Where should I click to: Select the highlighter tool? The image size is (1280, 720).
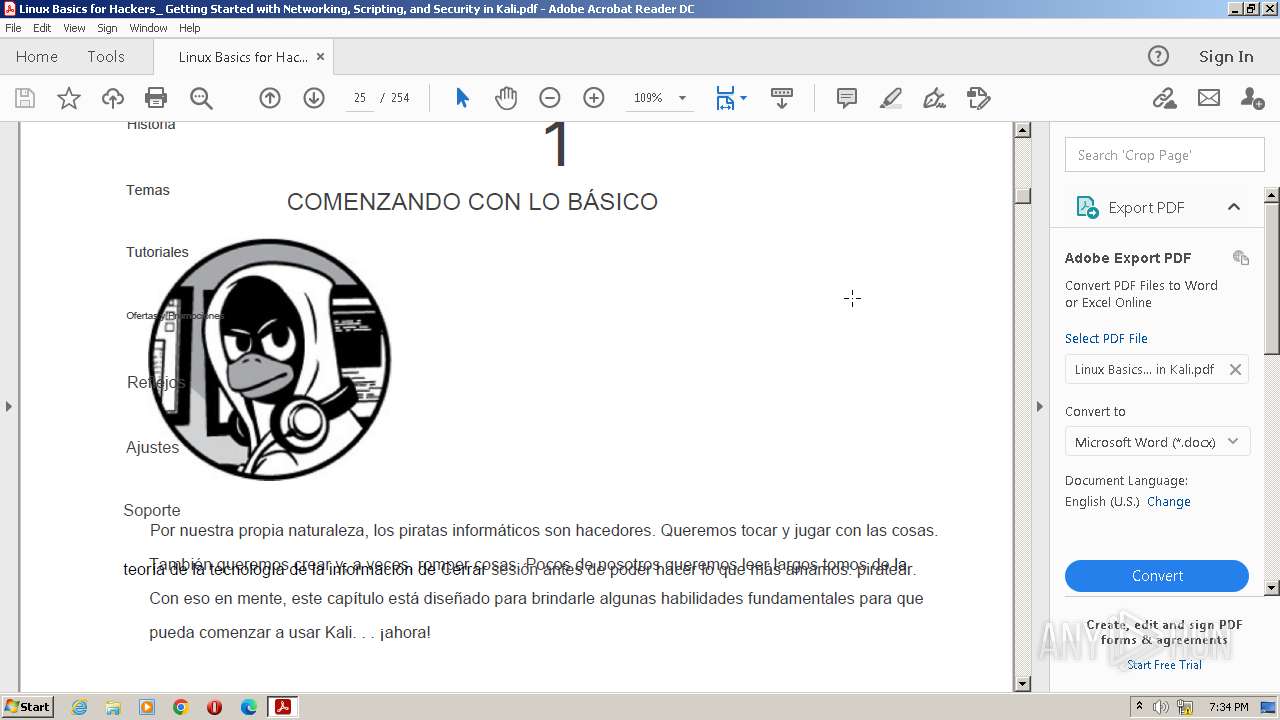[x=891, y=98]
